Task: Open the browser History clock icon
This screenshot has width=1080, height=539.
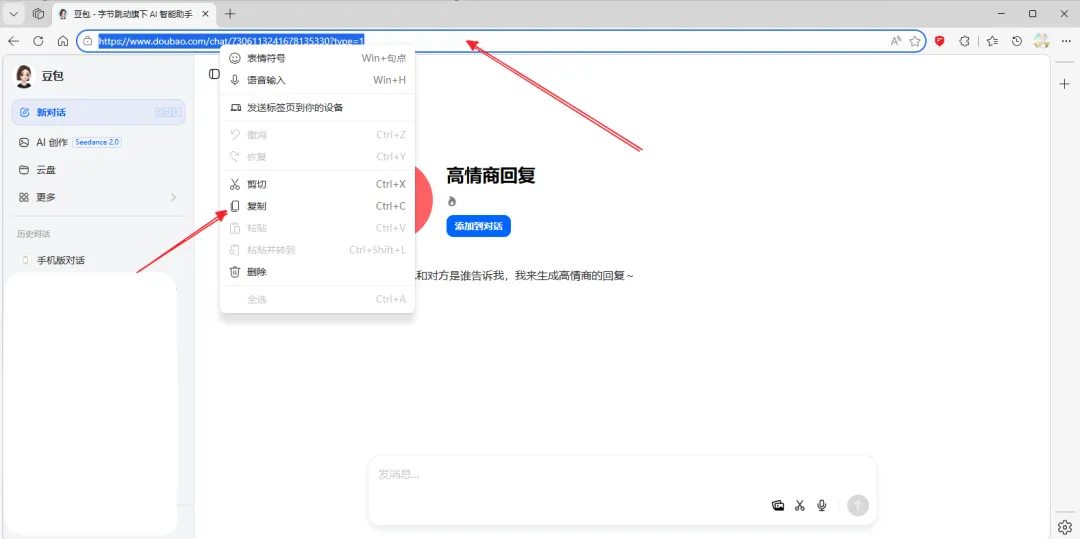Action: click(x=1017, y=41)
